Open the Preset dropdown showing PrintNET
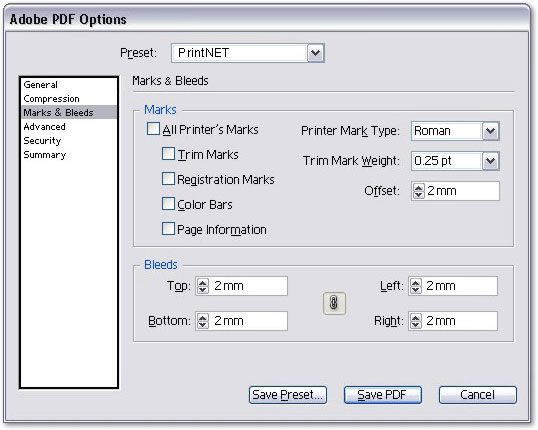This screenshot has width=538, height=430. click(248, 53)
